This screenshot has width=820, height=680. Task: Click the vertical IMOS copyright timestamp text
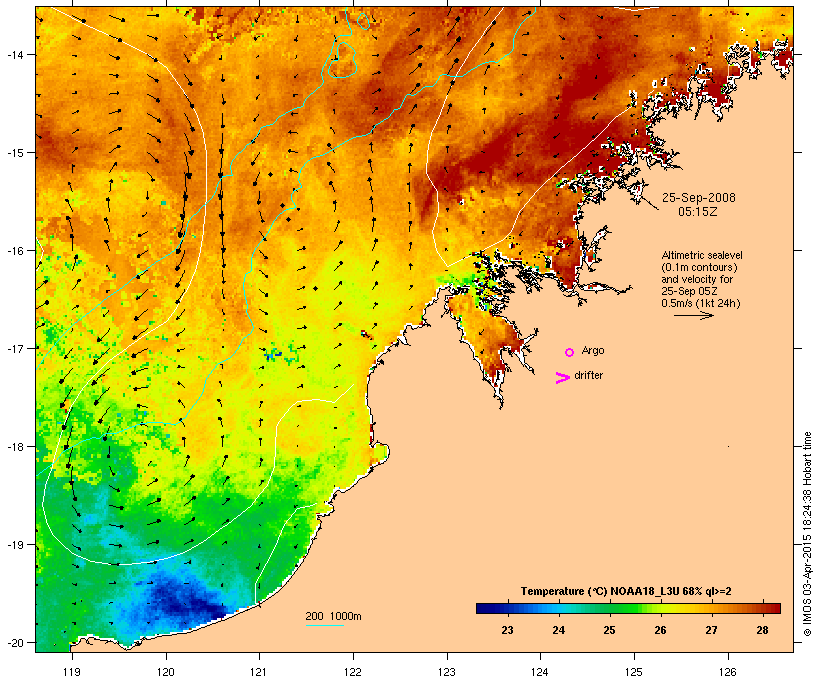point(807,534)
